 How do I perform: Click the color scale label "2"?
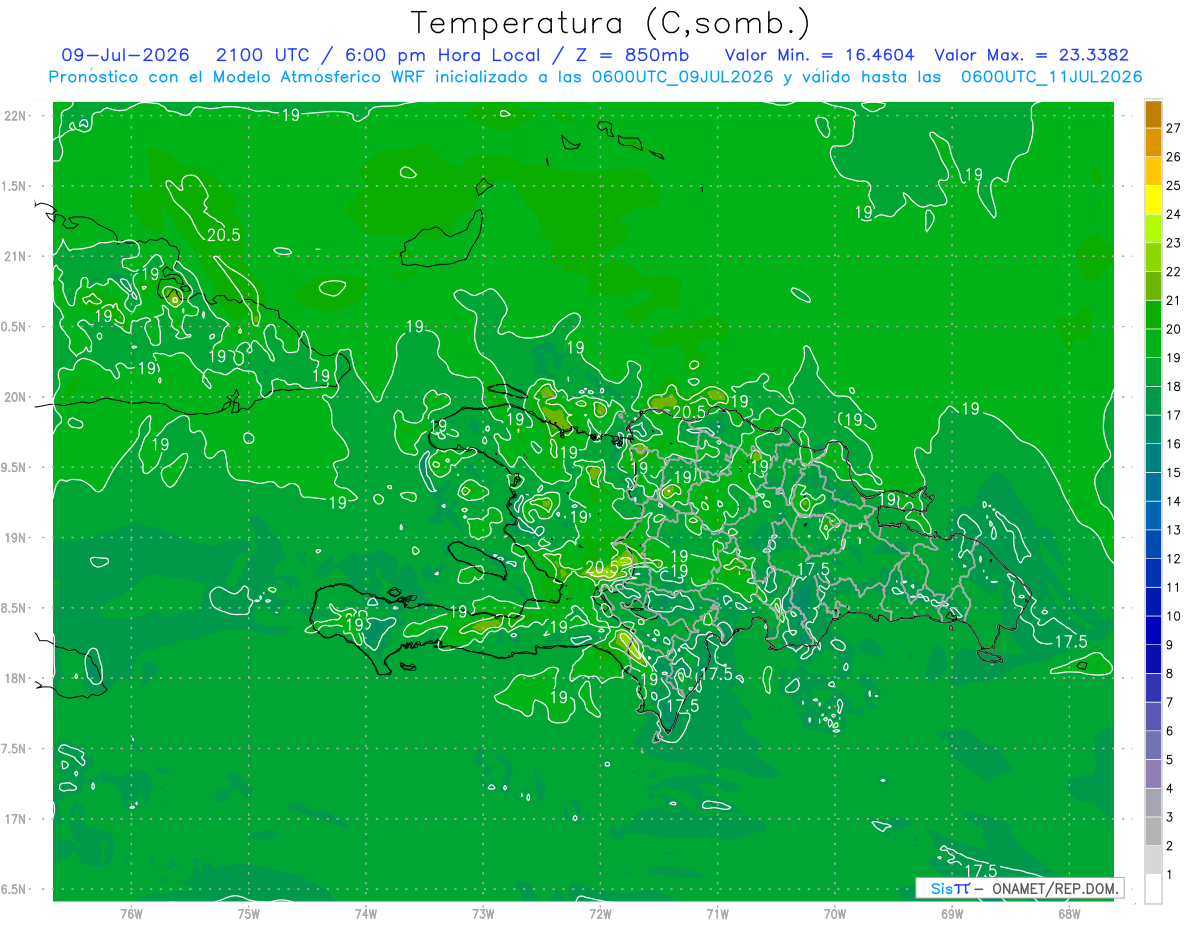(1170, 847)
